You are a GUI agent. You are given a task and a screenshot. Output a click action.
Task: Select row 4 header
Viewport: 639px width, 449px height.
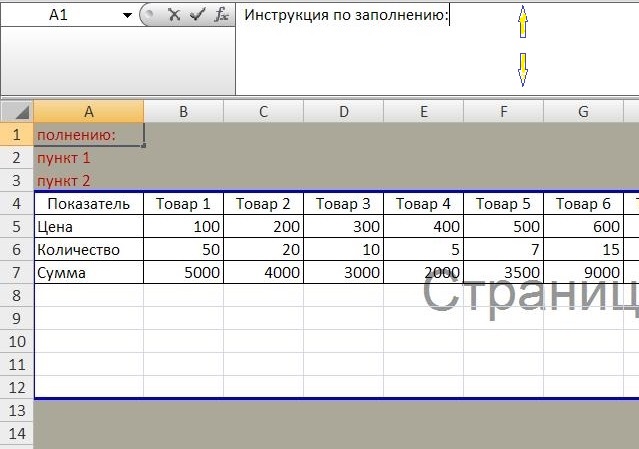[16, 204]
